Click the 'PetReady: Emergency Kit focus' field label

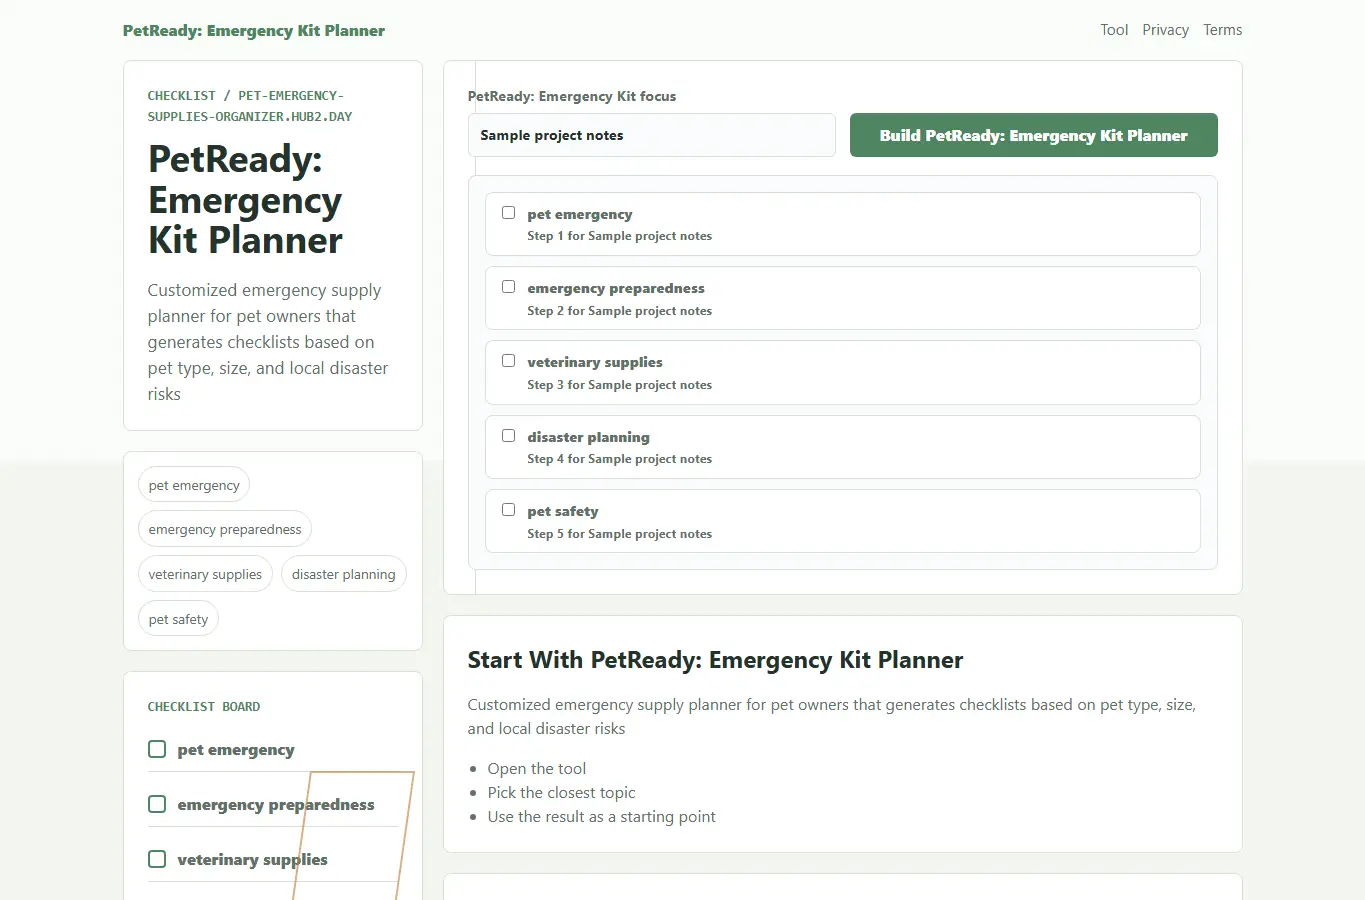[572, 96]
